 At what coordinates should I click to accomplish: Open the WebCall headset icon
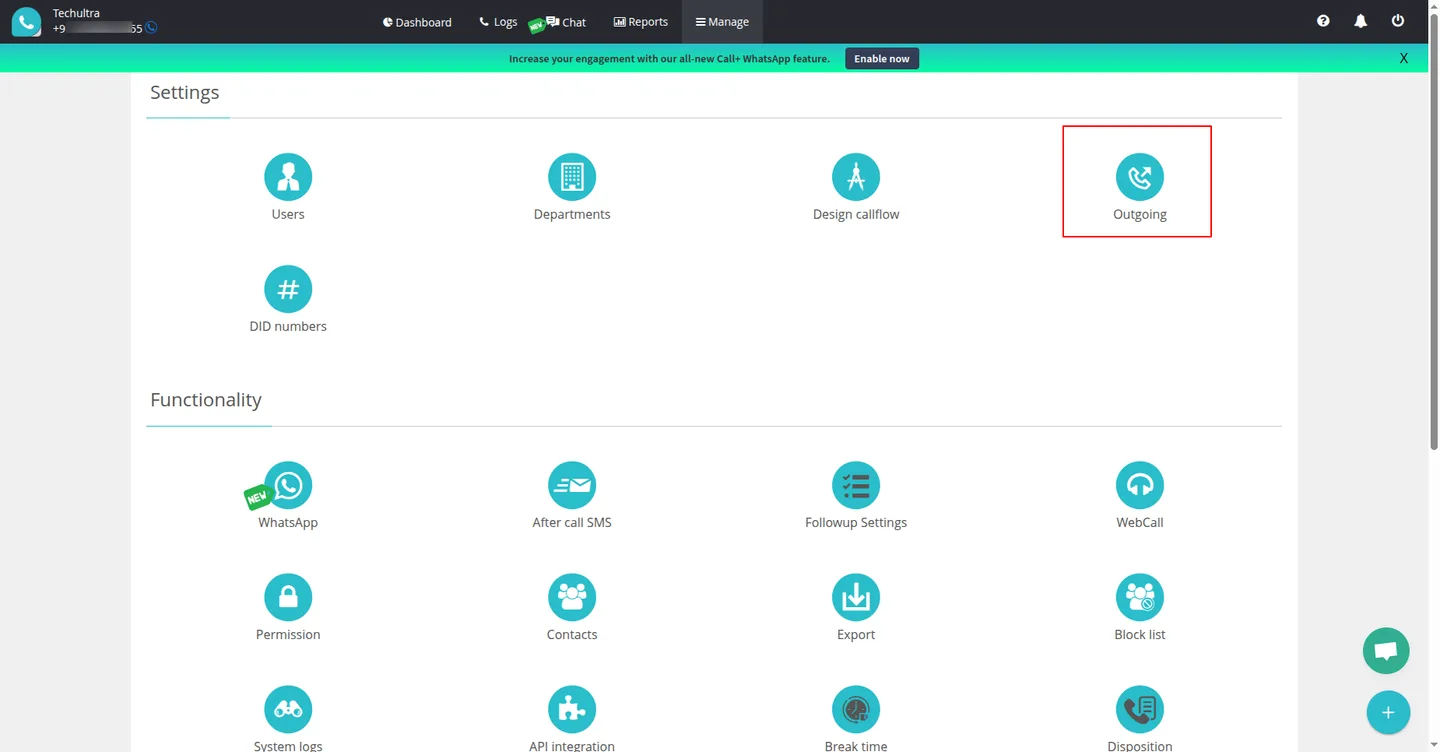click(x=1140, y=485)
